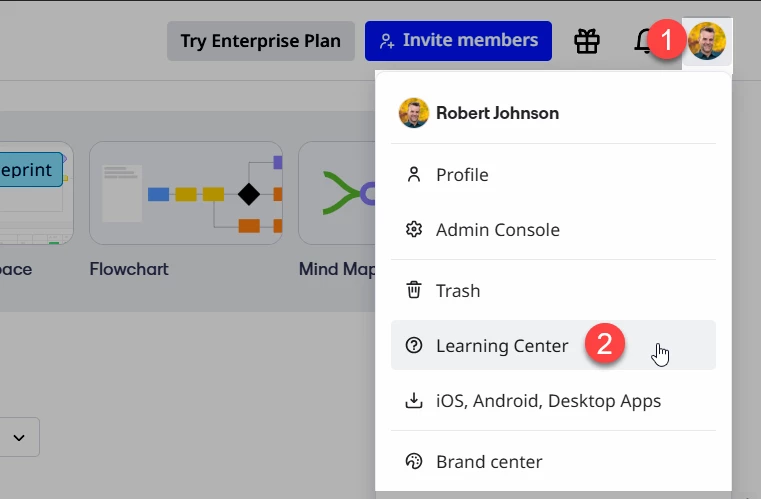Click the Trash bin icon
This screenshot has width=761, height=499.
(x=414, y=290)
